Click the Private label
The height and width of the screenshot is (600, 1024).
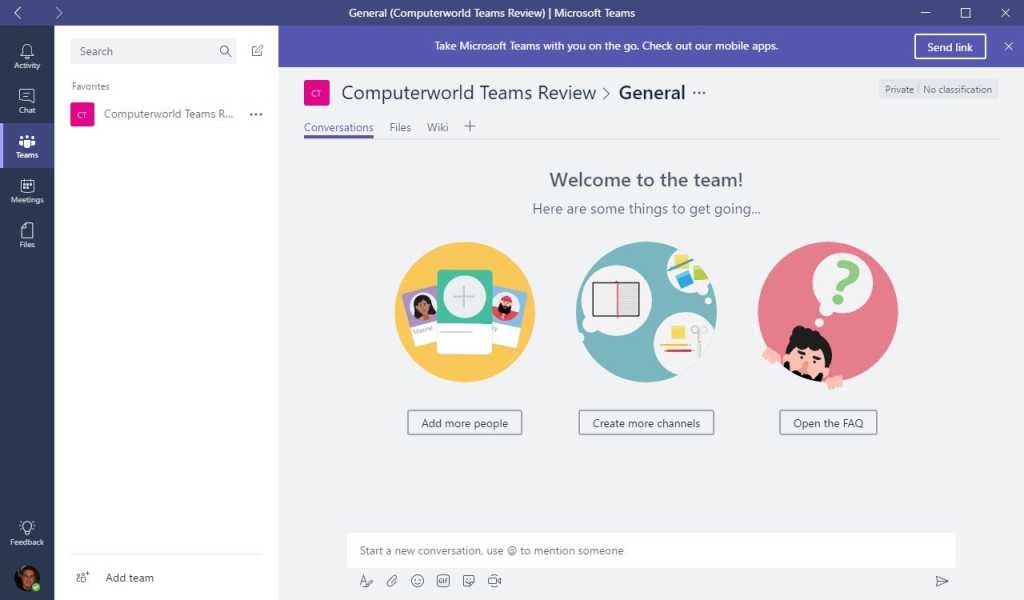click(899, 89)
